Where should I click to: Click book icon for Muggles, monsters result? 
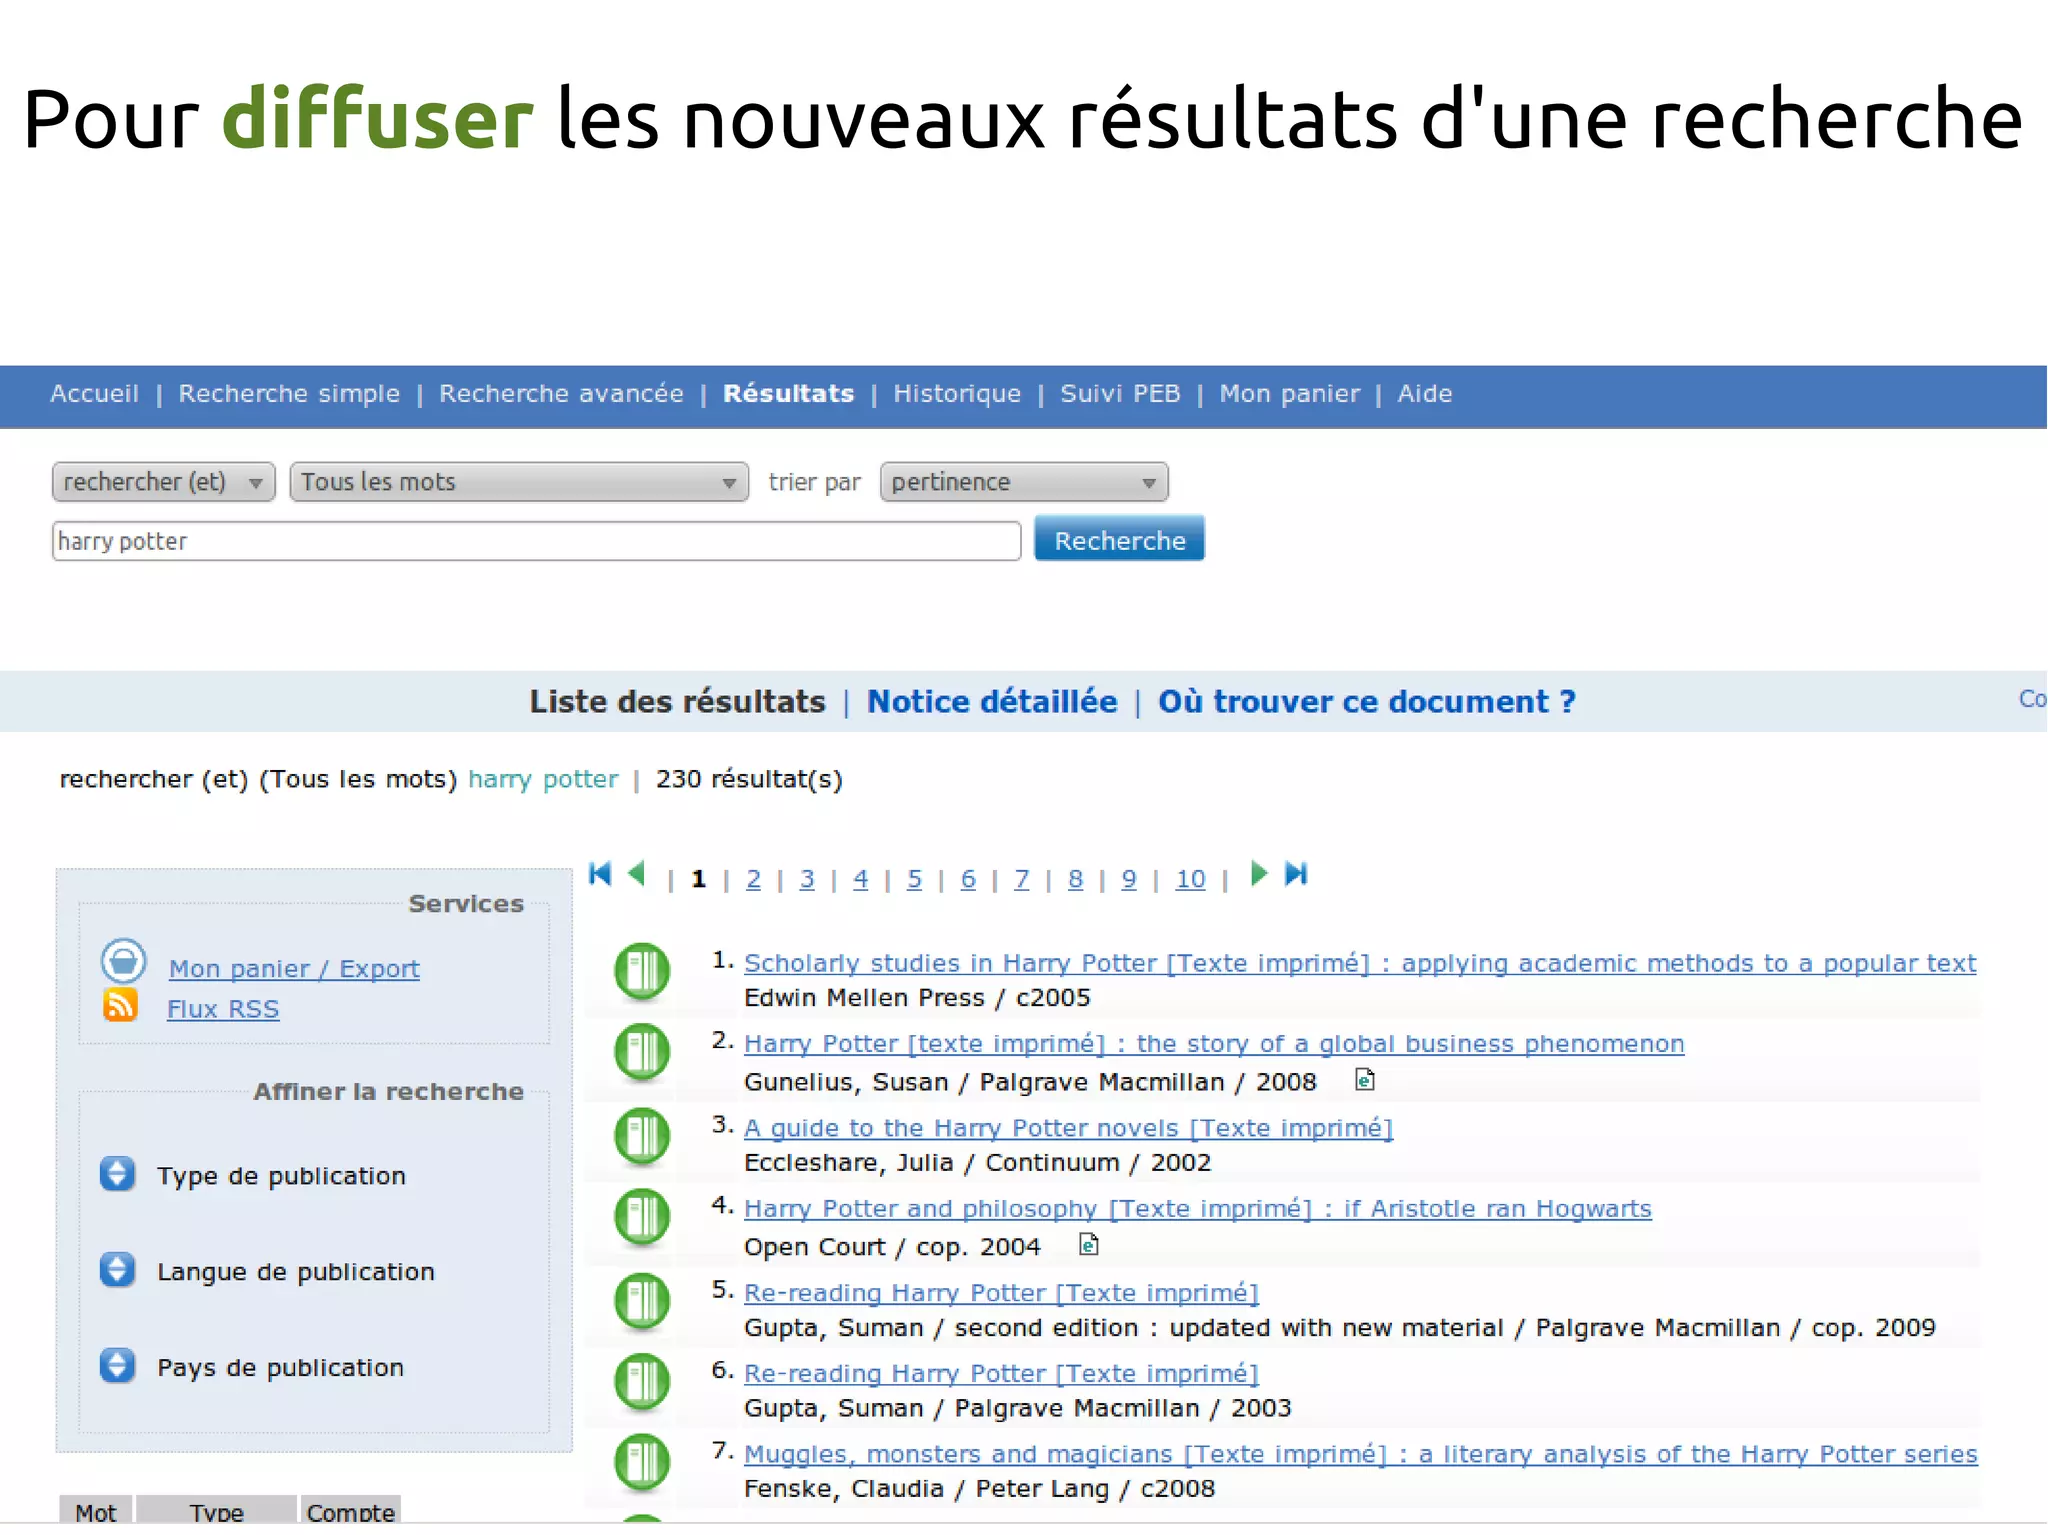pos(641,1463)
